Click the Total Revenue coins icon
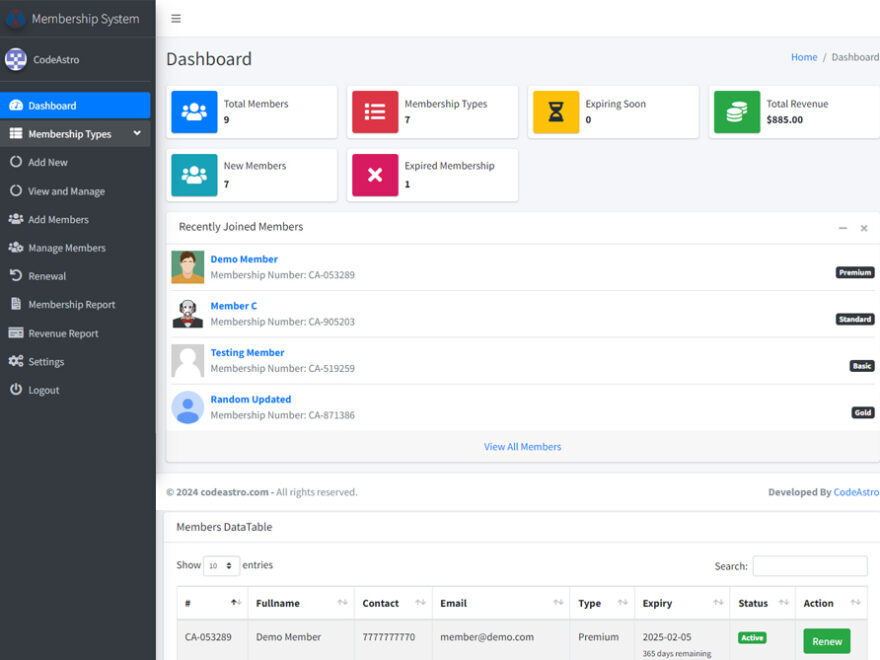Image resolution: width=880 pixels, height=660 pixels. (735, 111)
